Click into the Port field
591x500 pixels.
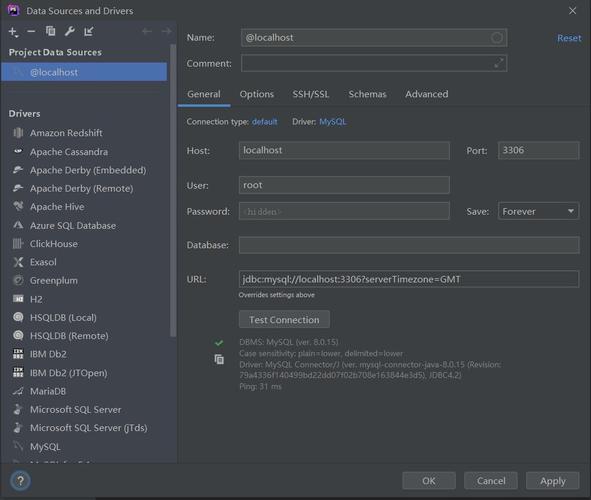(538, 150)
